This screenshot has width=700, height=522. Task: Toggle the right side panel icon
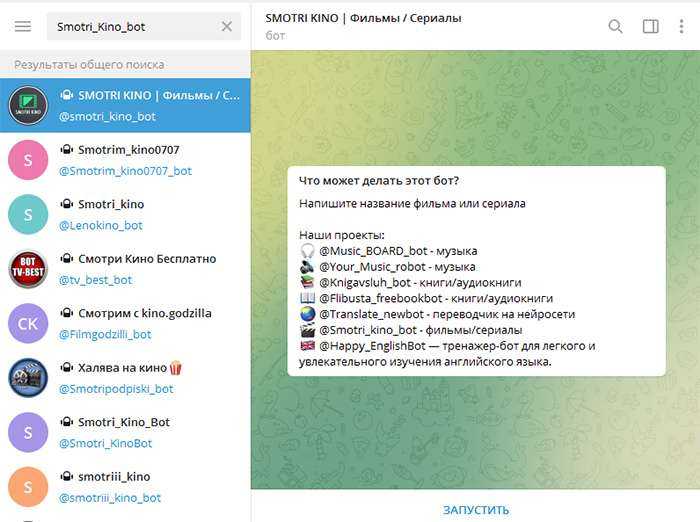[650, 26]
